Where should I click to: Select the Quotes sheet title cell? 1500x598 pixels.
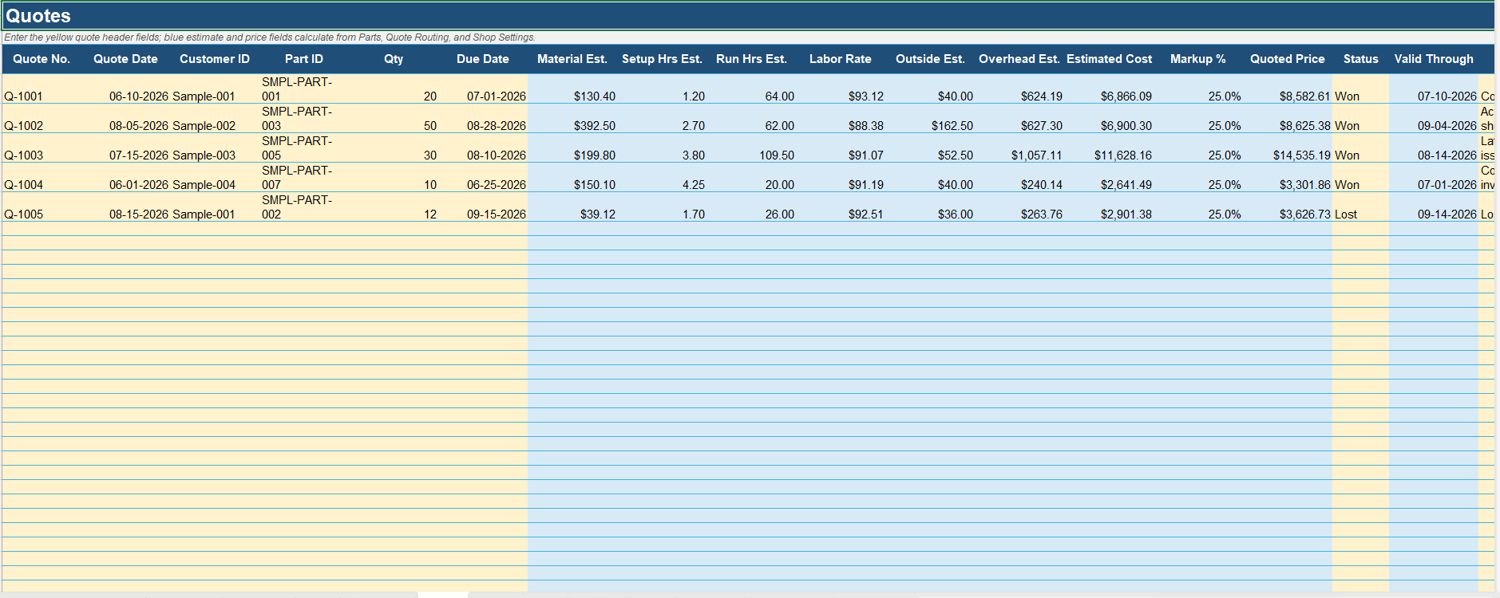(x=748, y=17)
